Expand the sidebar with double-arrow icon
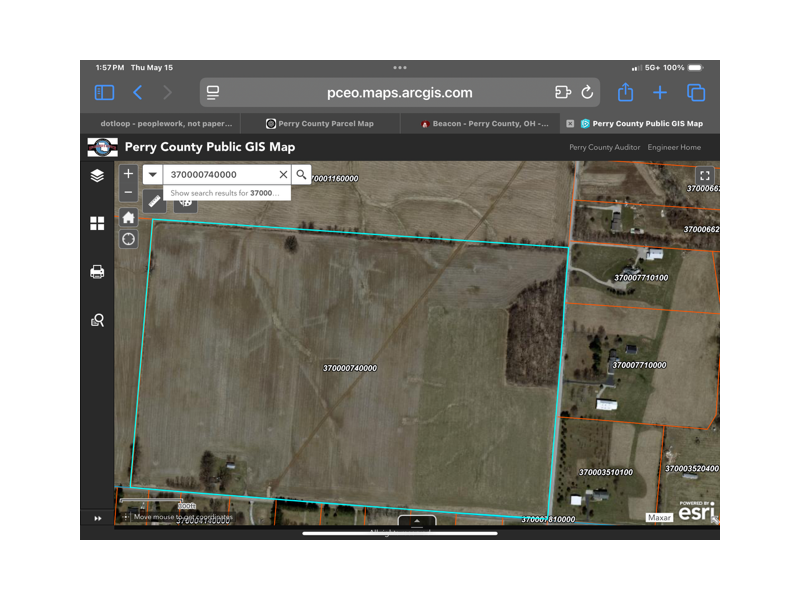The image size is (800, 600). (97, 518)
